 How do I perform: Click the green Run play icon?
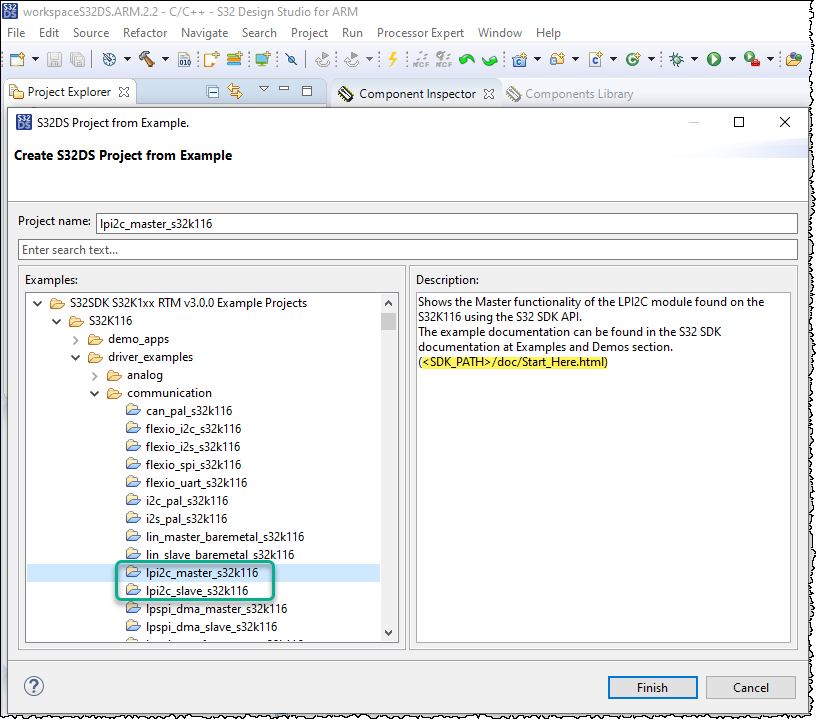tap(714, 59)
